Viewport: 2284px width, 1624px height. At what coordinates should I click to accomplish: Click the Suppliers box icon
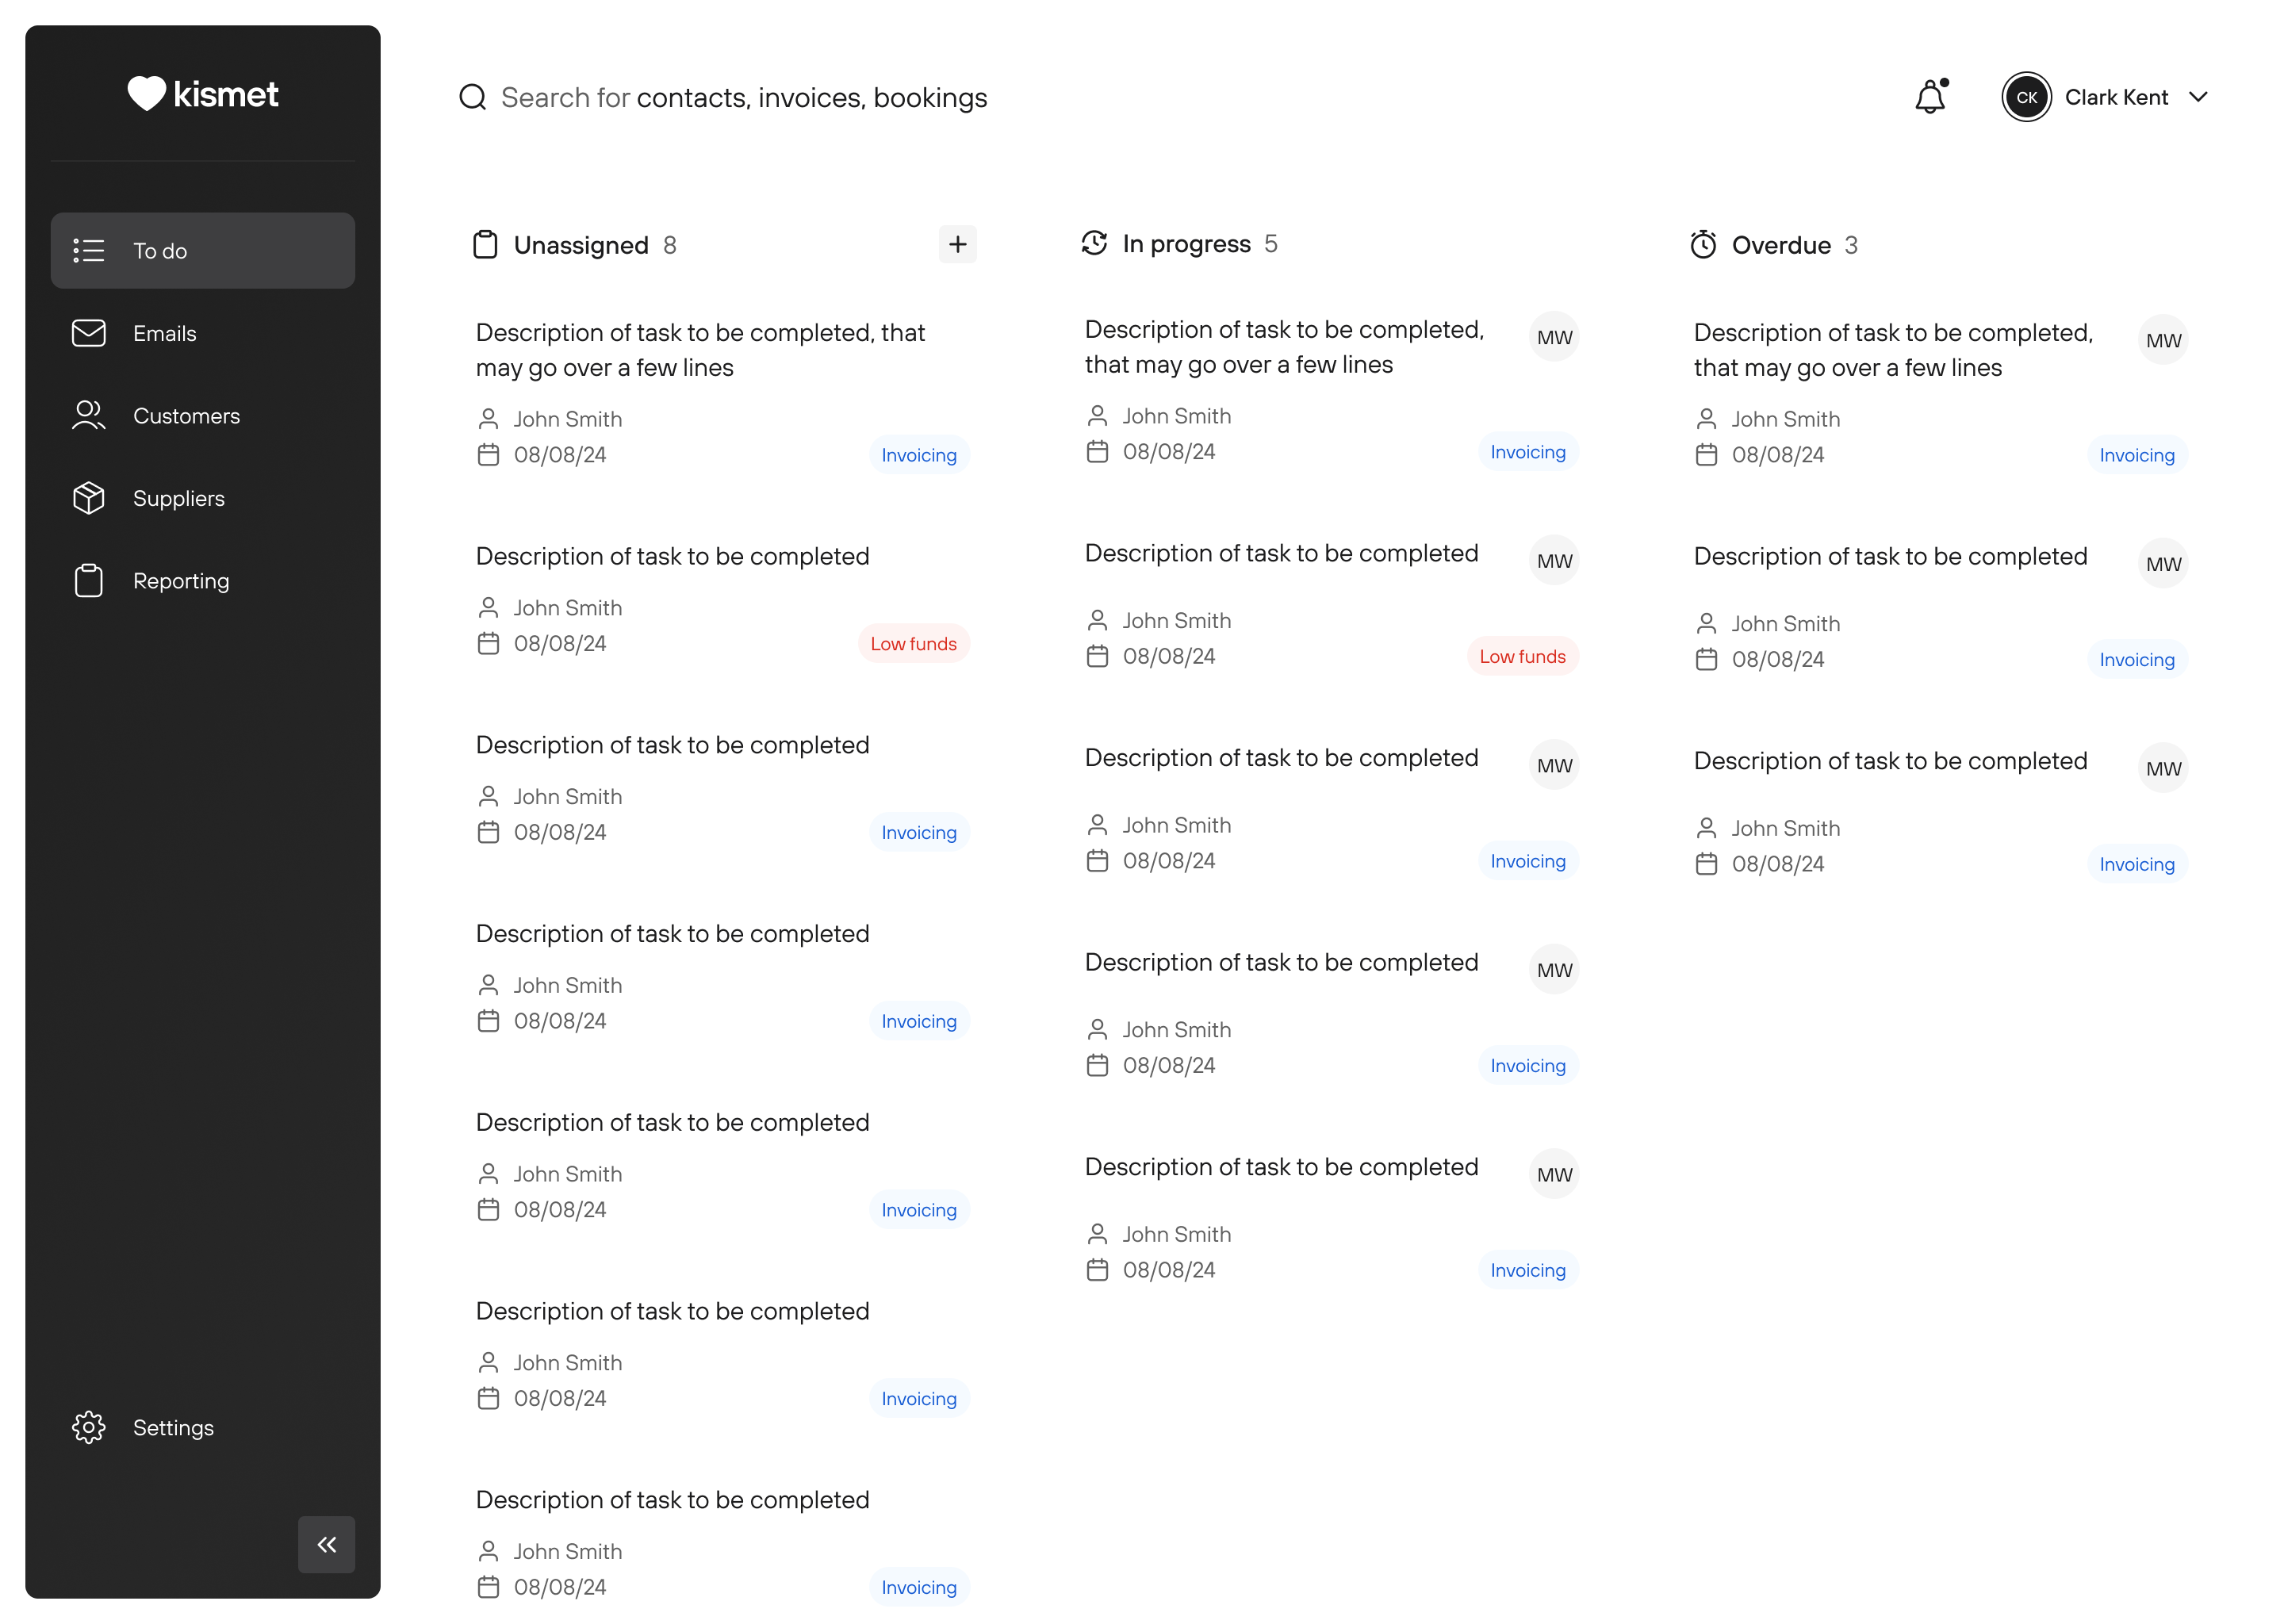click(89, 498)
